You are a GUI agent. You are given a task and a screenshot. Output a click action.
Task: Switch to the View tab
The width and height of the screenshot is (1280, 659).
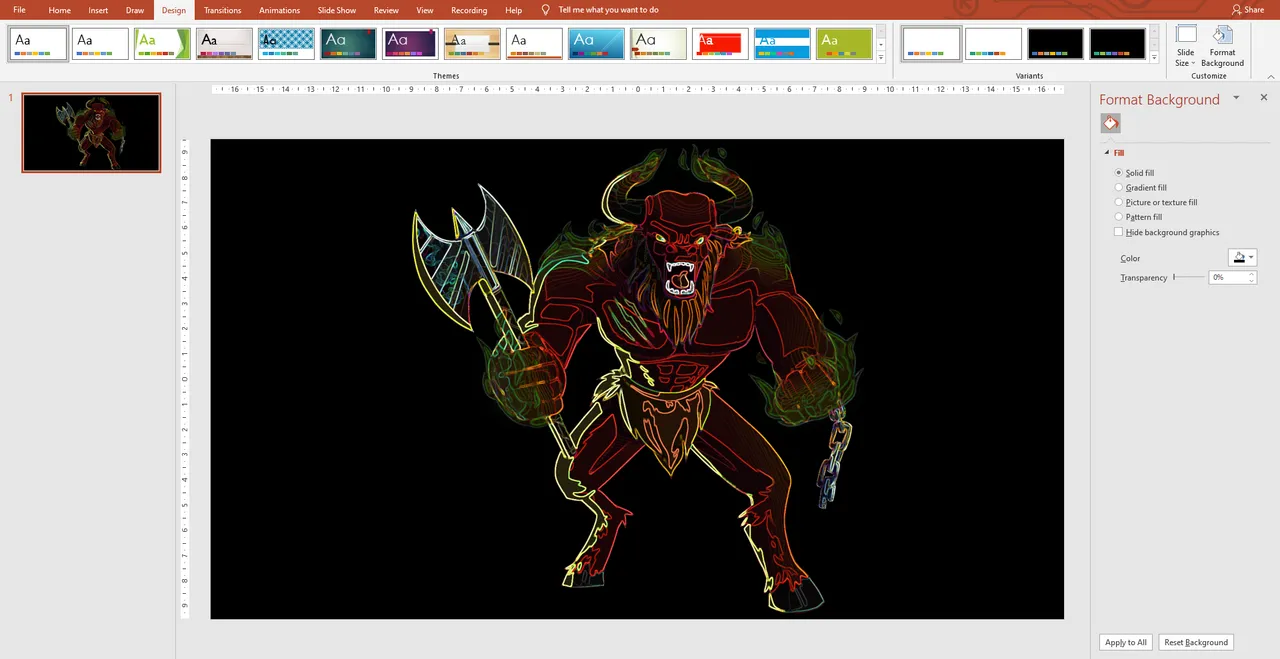pyautogui.click(x=425, y=10)
